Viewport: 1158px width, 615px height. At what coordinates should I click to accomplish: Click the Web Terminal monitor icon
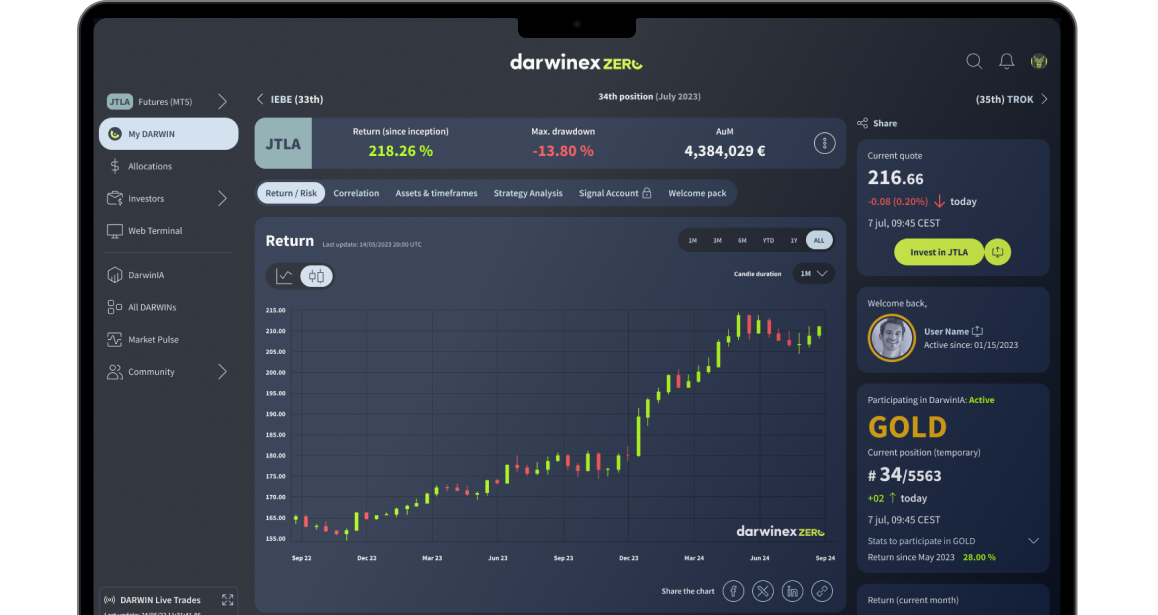tap(114, 231)
